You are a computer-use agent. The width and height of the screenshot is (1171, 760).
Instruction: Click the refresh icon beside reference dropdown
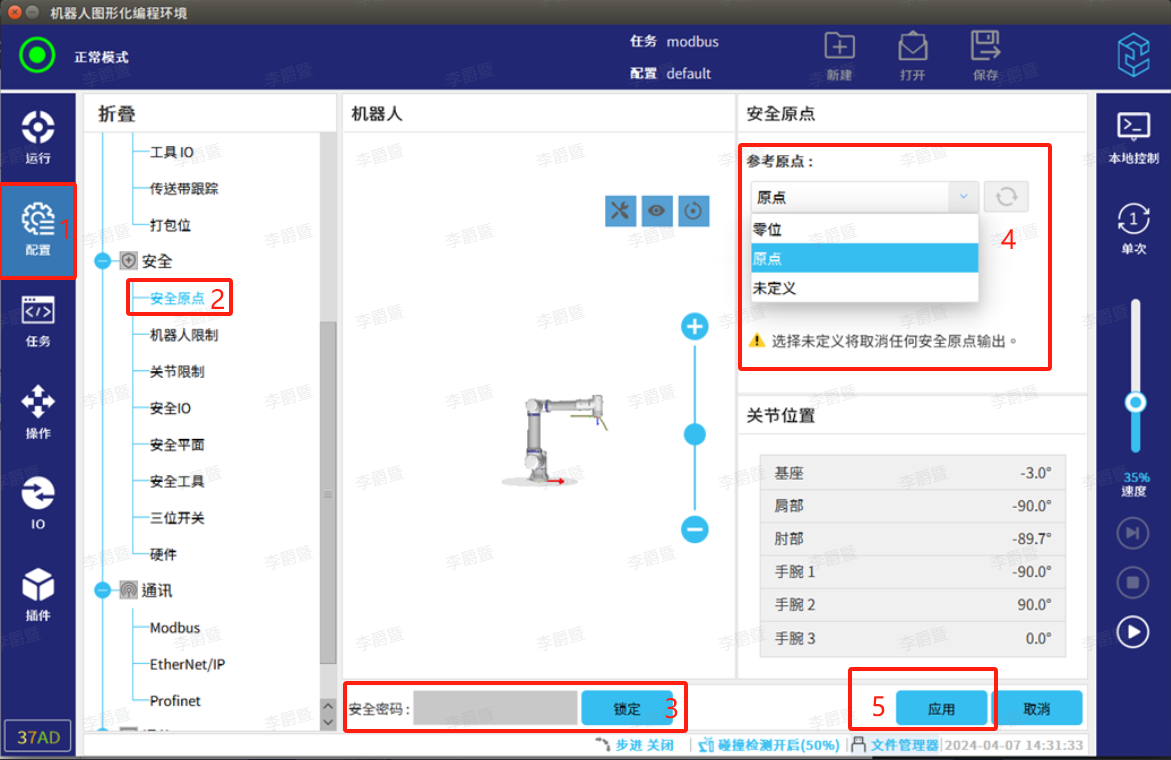[x=1006, y=197]
